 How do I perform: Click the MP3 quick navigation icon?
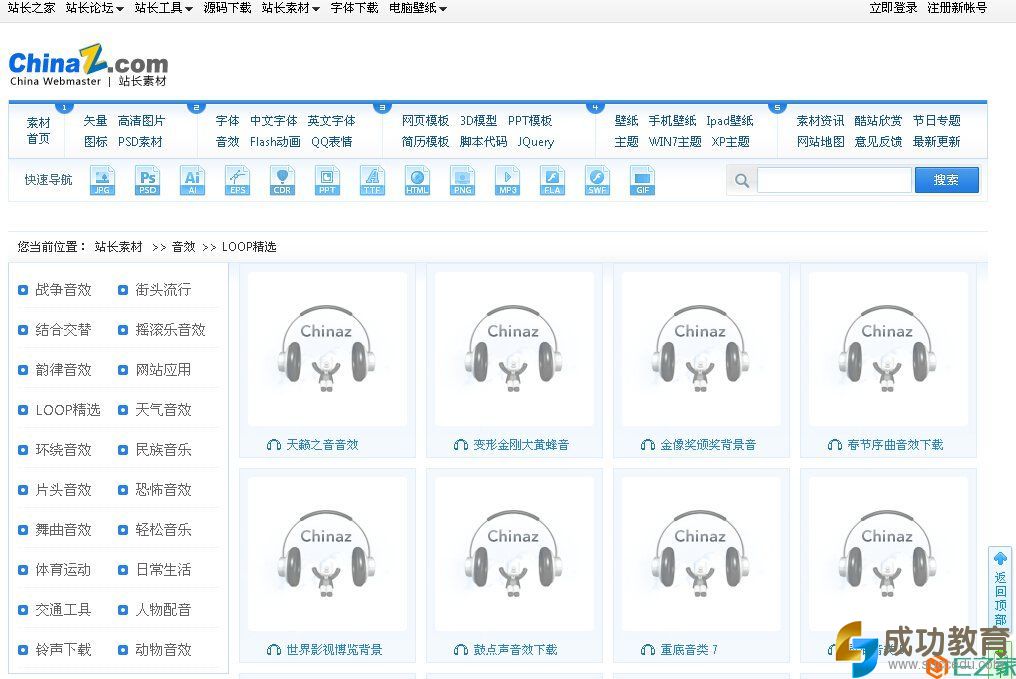click(507, 180)
